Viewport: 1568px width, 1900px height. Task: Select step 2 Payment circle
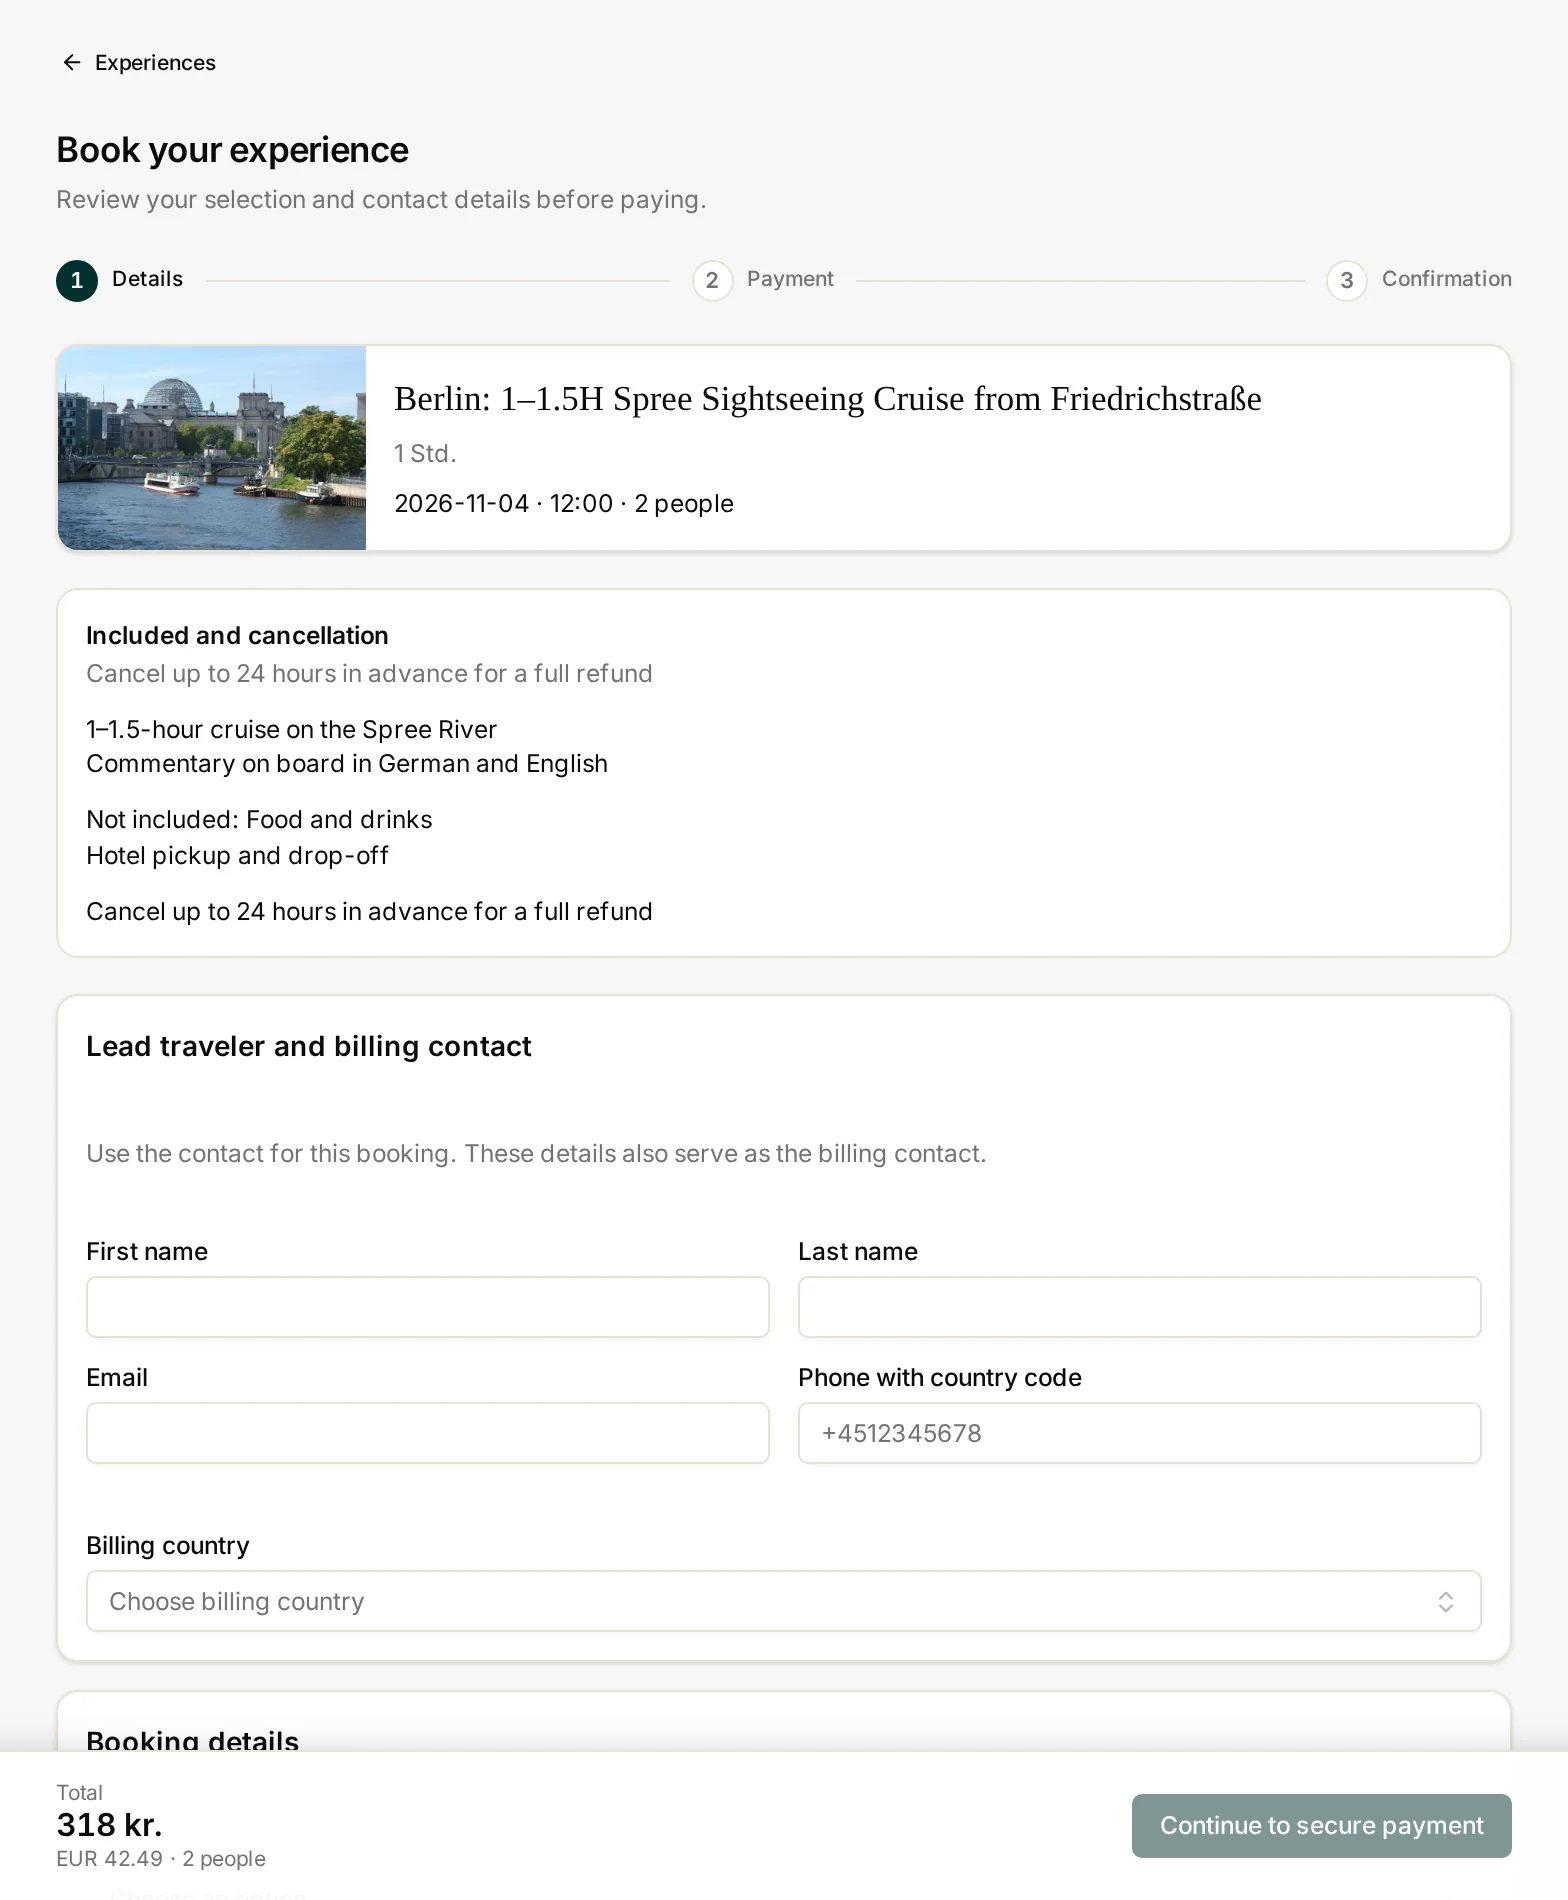(x=712, y=281)
